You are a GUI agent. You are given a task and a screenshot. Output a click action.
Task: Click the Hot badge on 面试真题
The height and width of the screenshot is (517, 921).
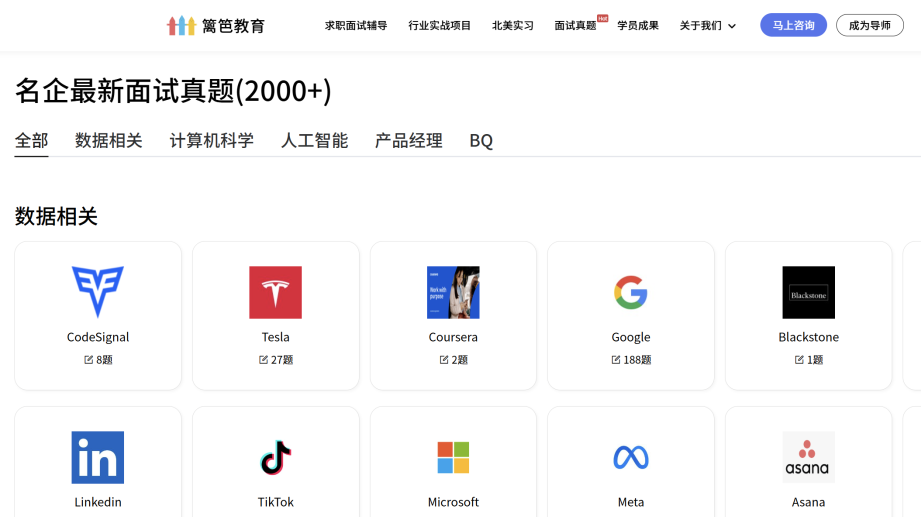[x=603, y=18]
